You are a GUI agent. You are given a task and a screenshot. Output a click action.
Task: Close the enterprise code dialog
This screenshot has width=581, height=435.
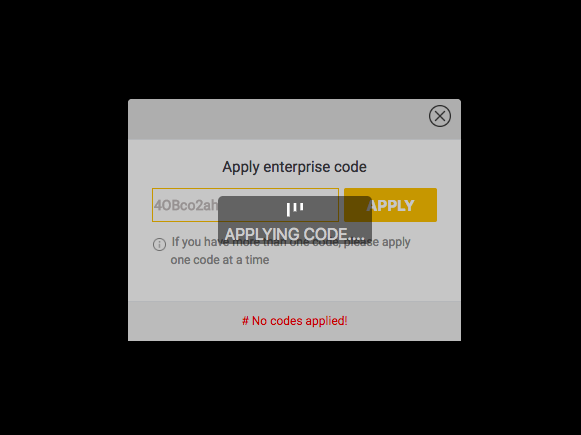click(440, 116)
